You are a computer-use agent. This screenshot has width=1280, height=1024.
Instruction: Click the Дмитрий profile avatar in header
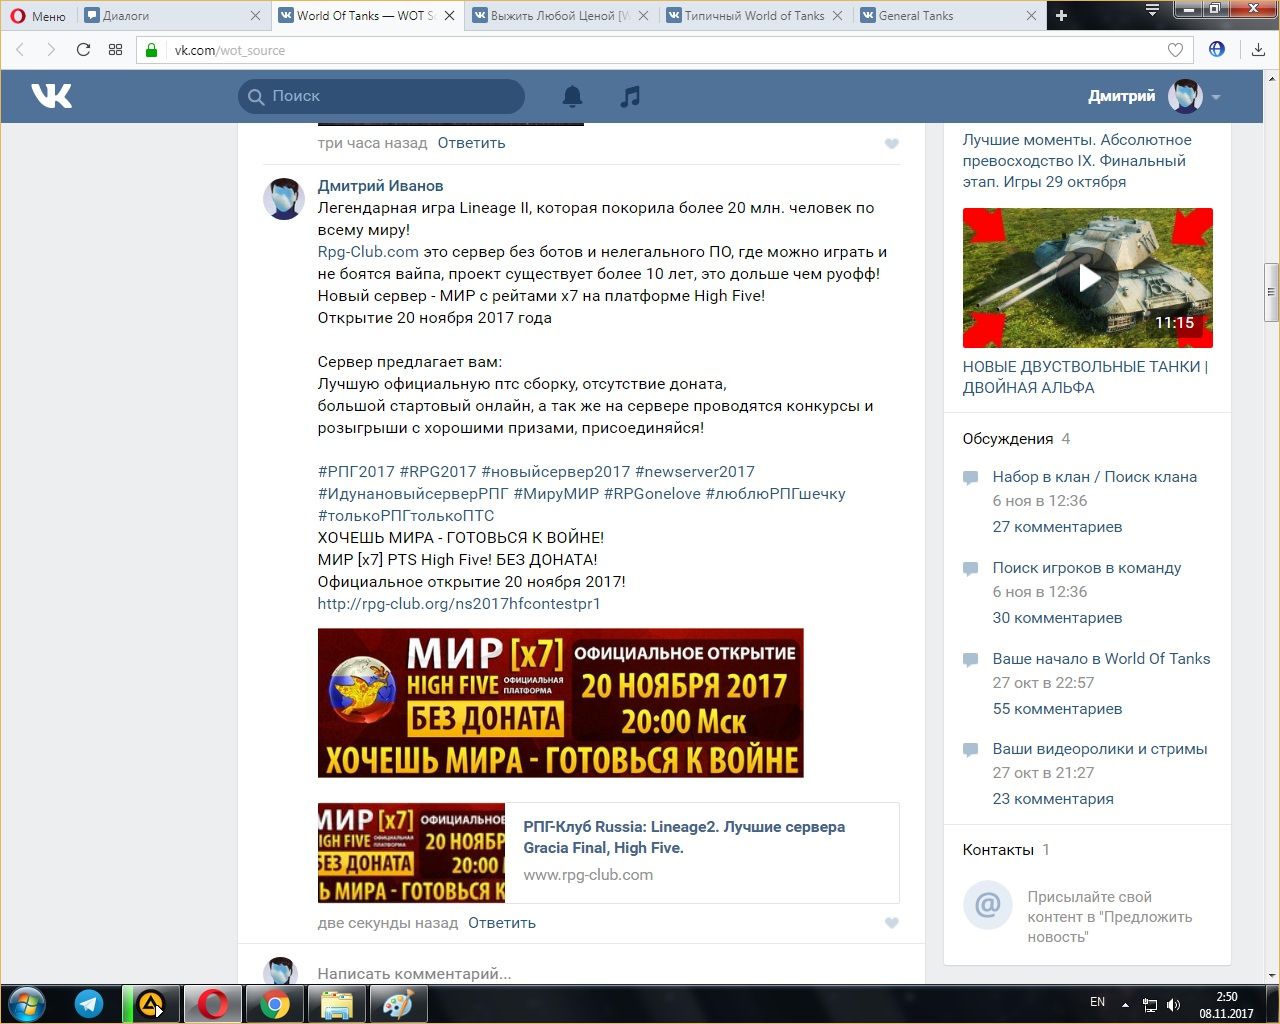(x=1185, y=96)
